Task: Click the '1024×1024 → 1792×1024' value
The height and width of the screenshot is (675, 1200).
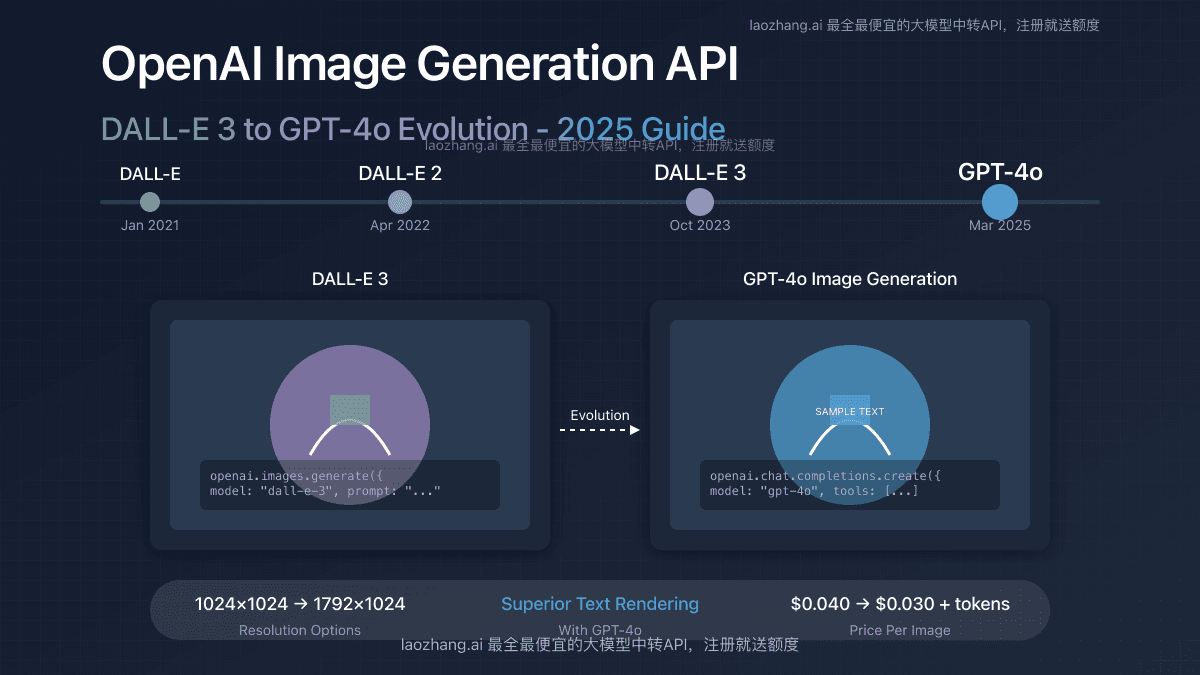Action: [300, 604]
